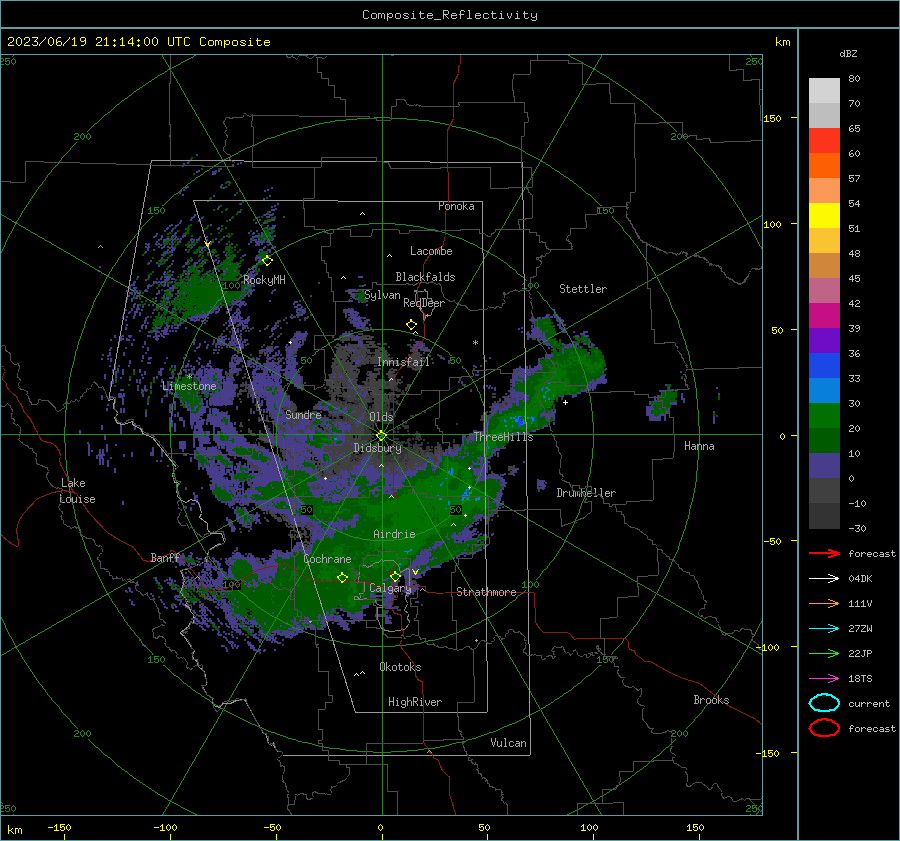Click the RockyMH label
Screen dimensions: 900x841
pyautogui.click(x=264, y=280)
